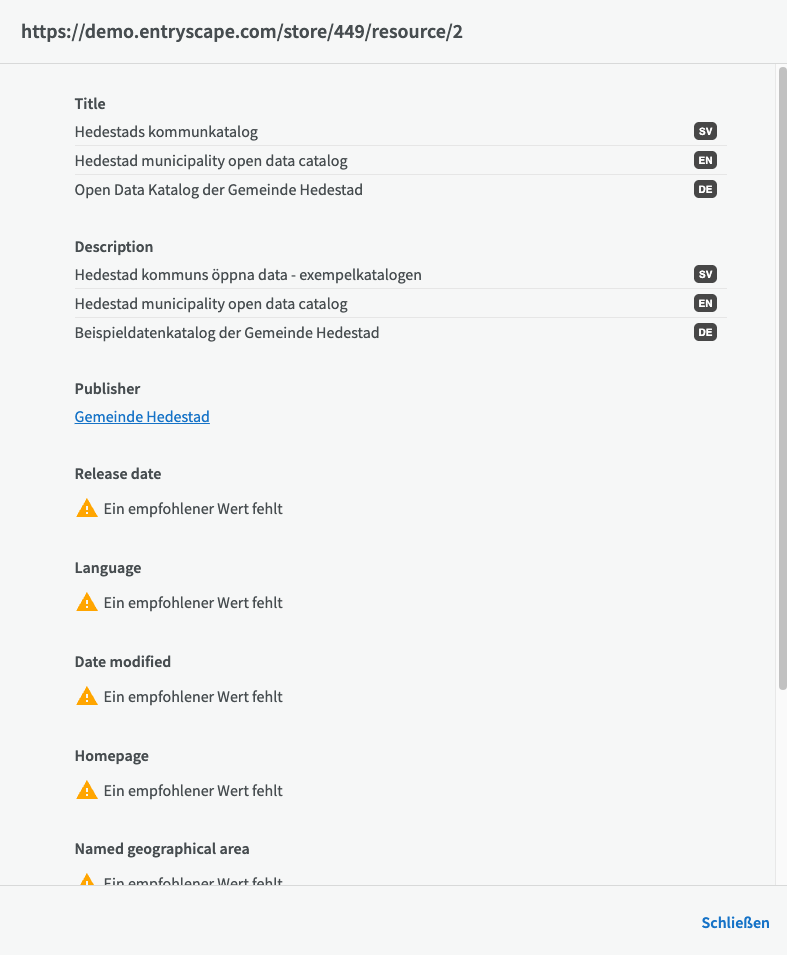The width and height of the screenshot is (787, 955).
Task: Click the DE badge beside Open Data Katalog
Action: click(705, 189)
